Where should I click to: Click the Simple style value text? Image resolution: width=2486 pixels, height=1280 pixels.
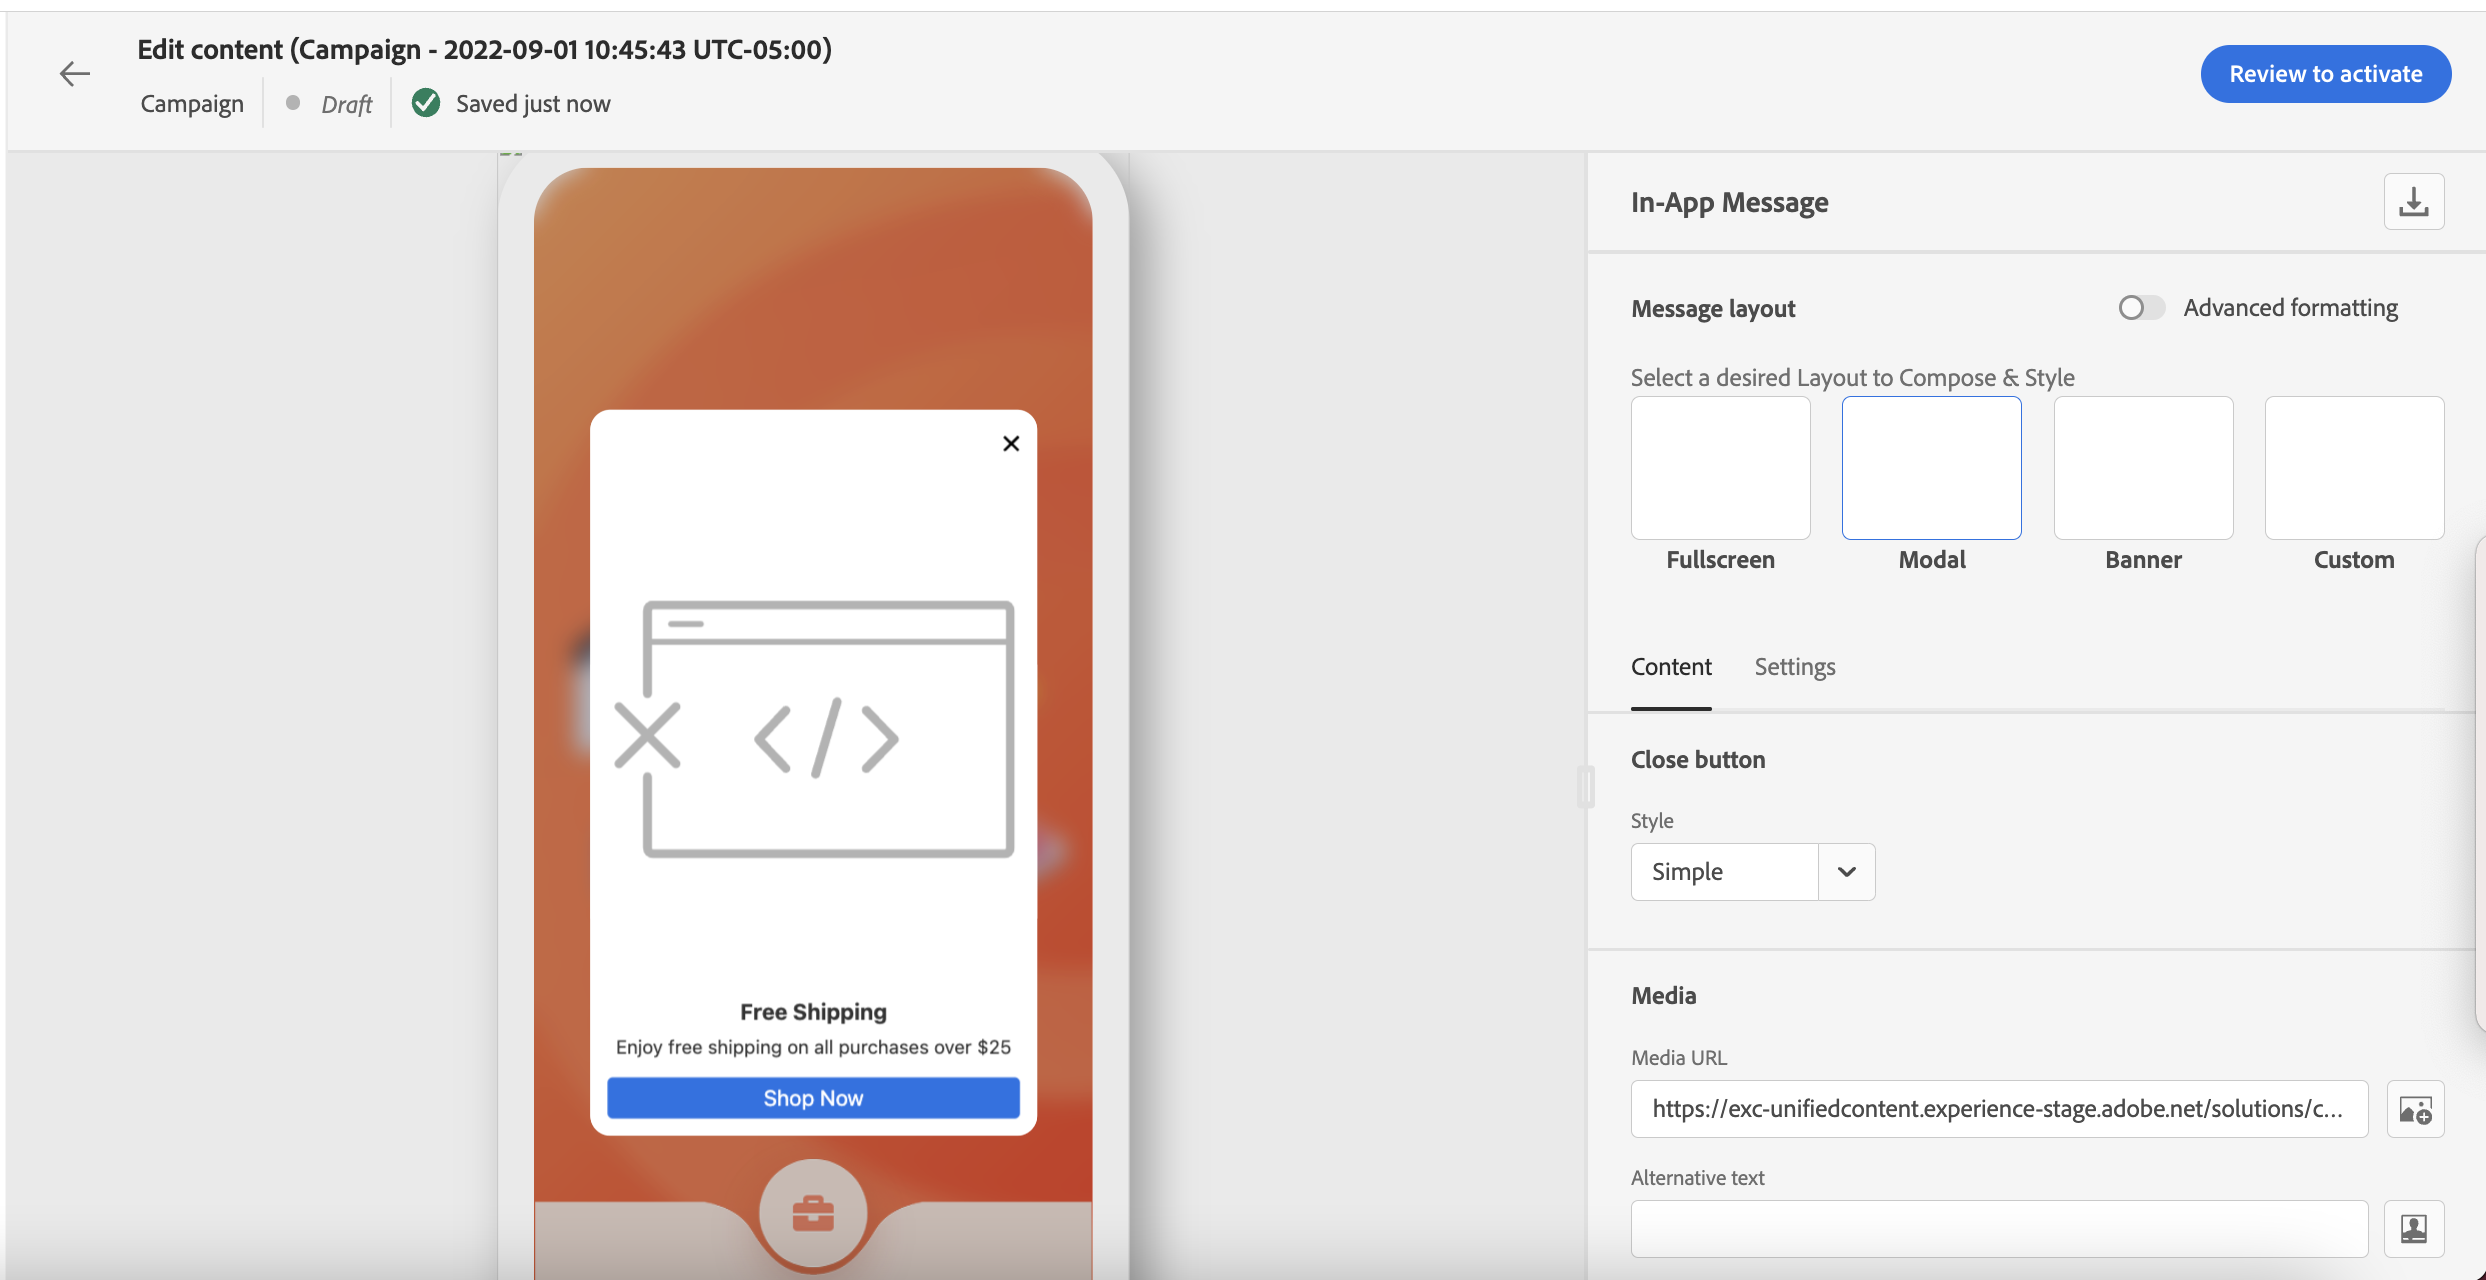point(1687,872)
